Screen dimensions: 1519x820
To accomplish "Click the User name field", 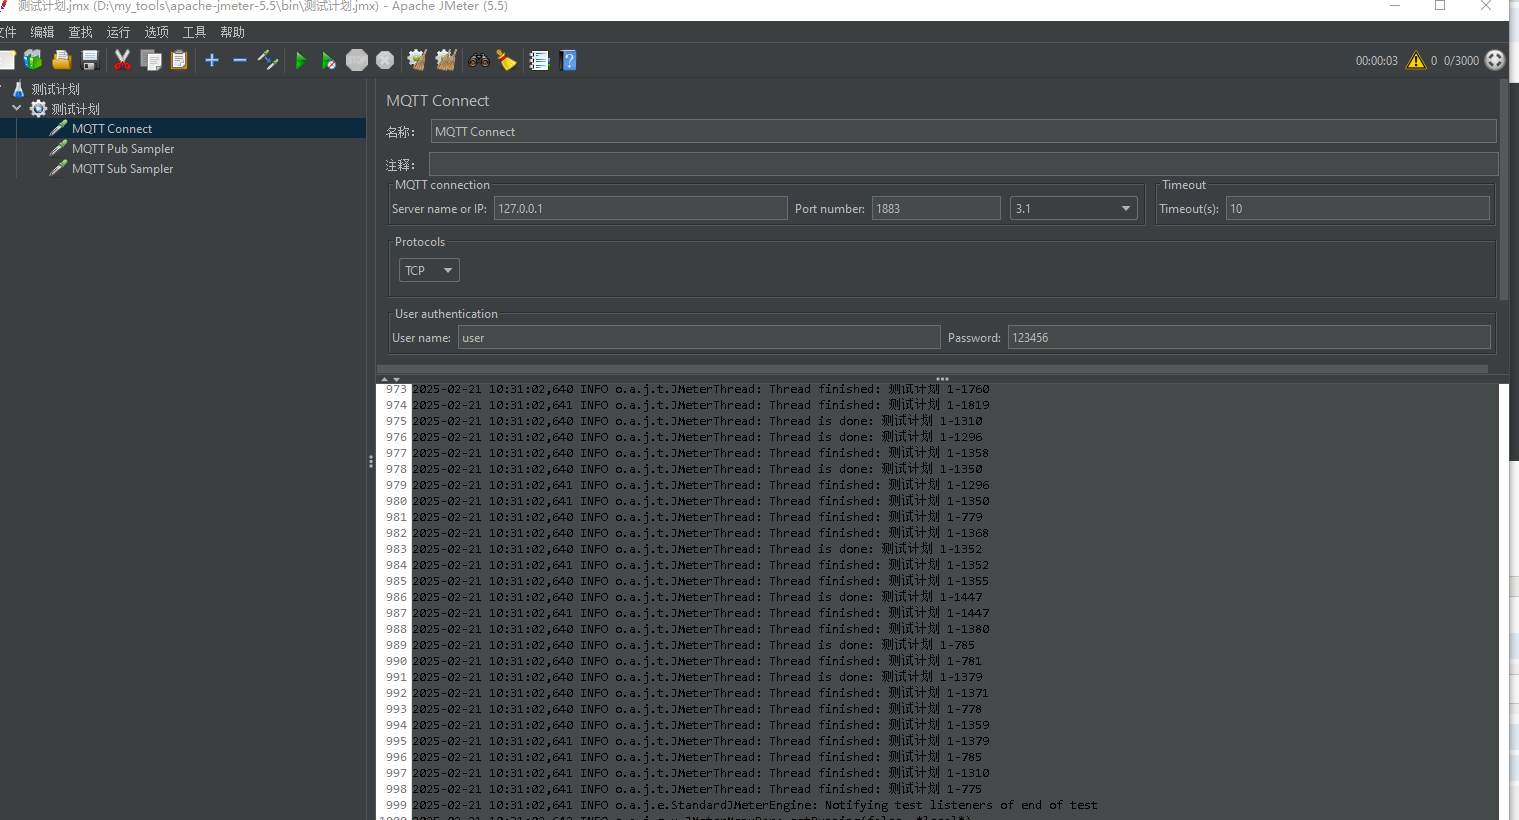I will 699,337.
